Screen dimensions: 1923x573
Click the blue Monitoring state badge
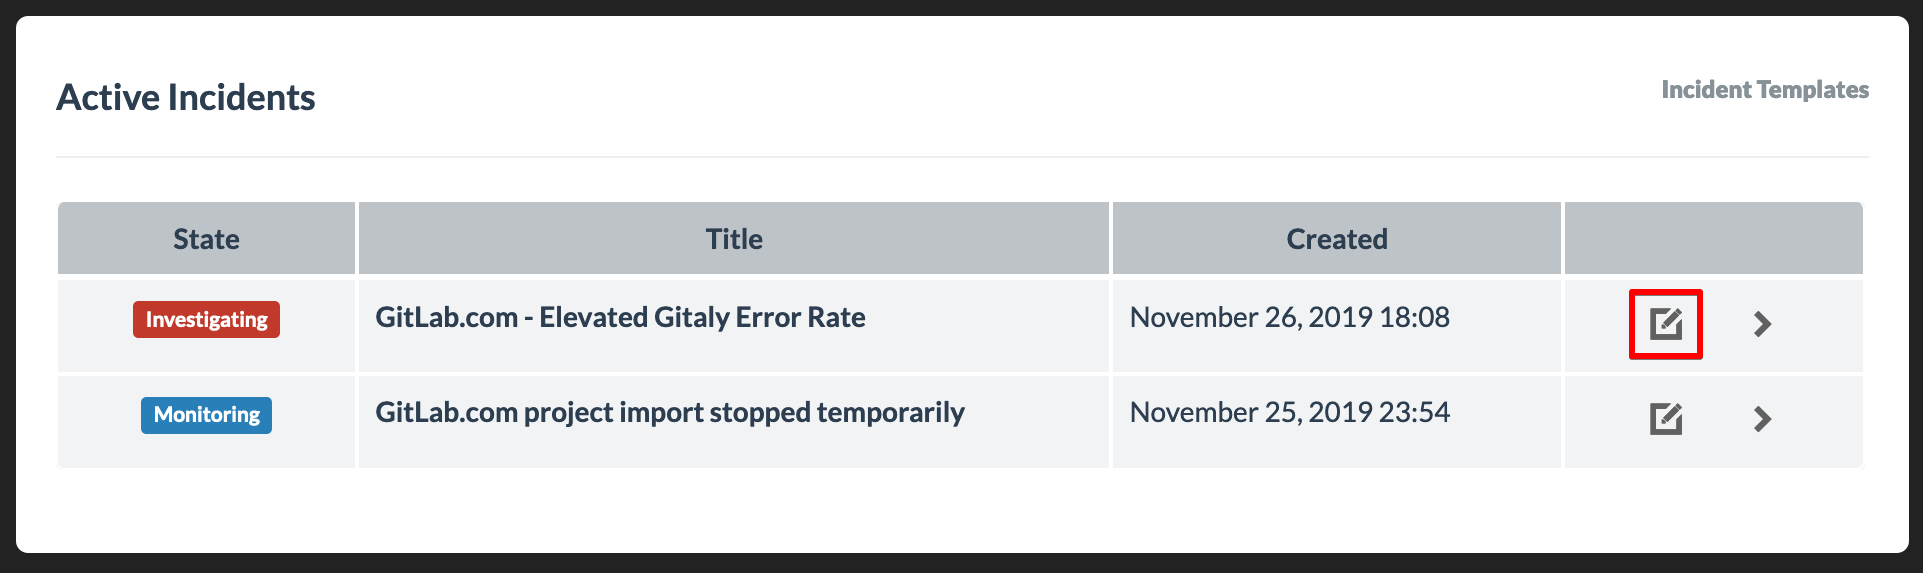(206, 415)
